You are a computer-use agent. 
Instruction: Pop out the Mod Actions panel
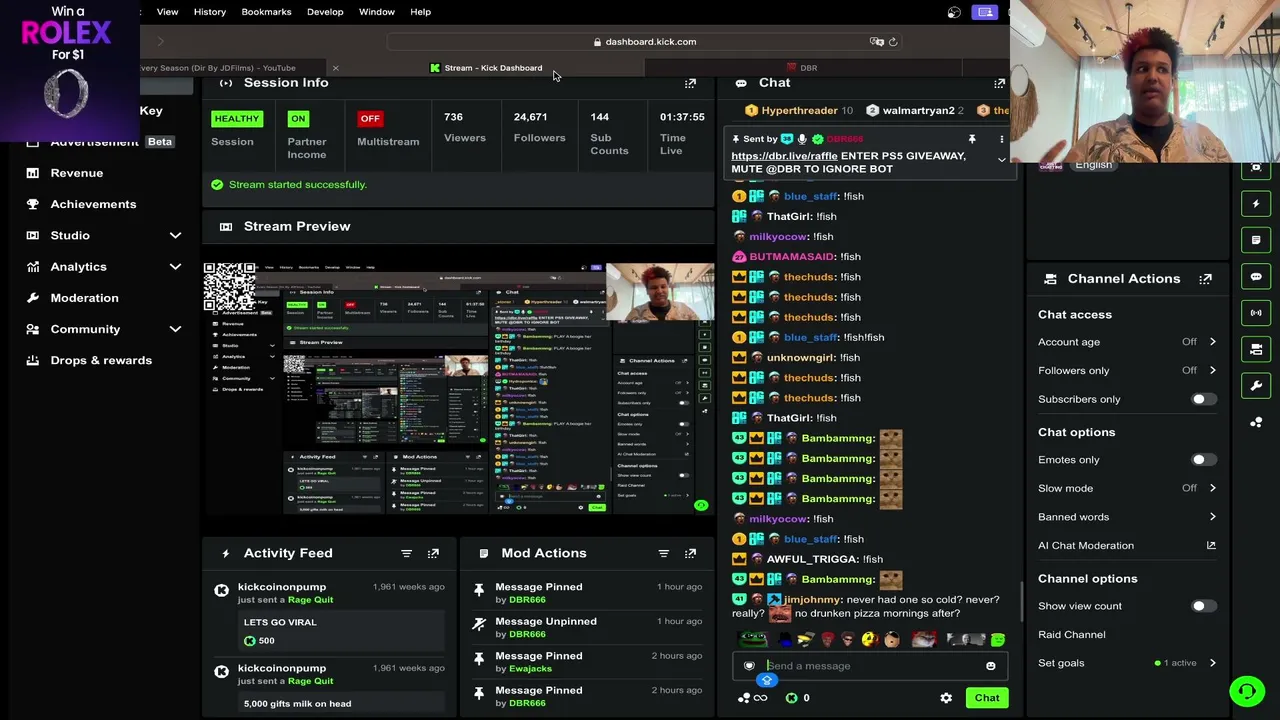pyautogui.click(x=690, y=553)
